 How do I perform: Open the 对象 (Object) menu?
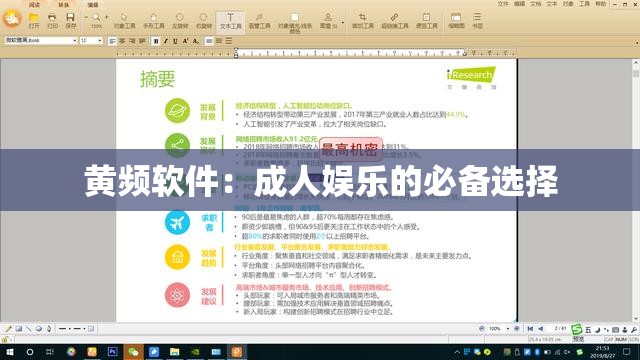568,4
